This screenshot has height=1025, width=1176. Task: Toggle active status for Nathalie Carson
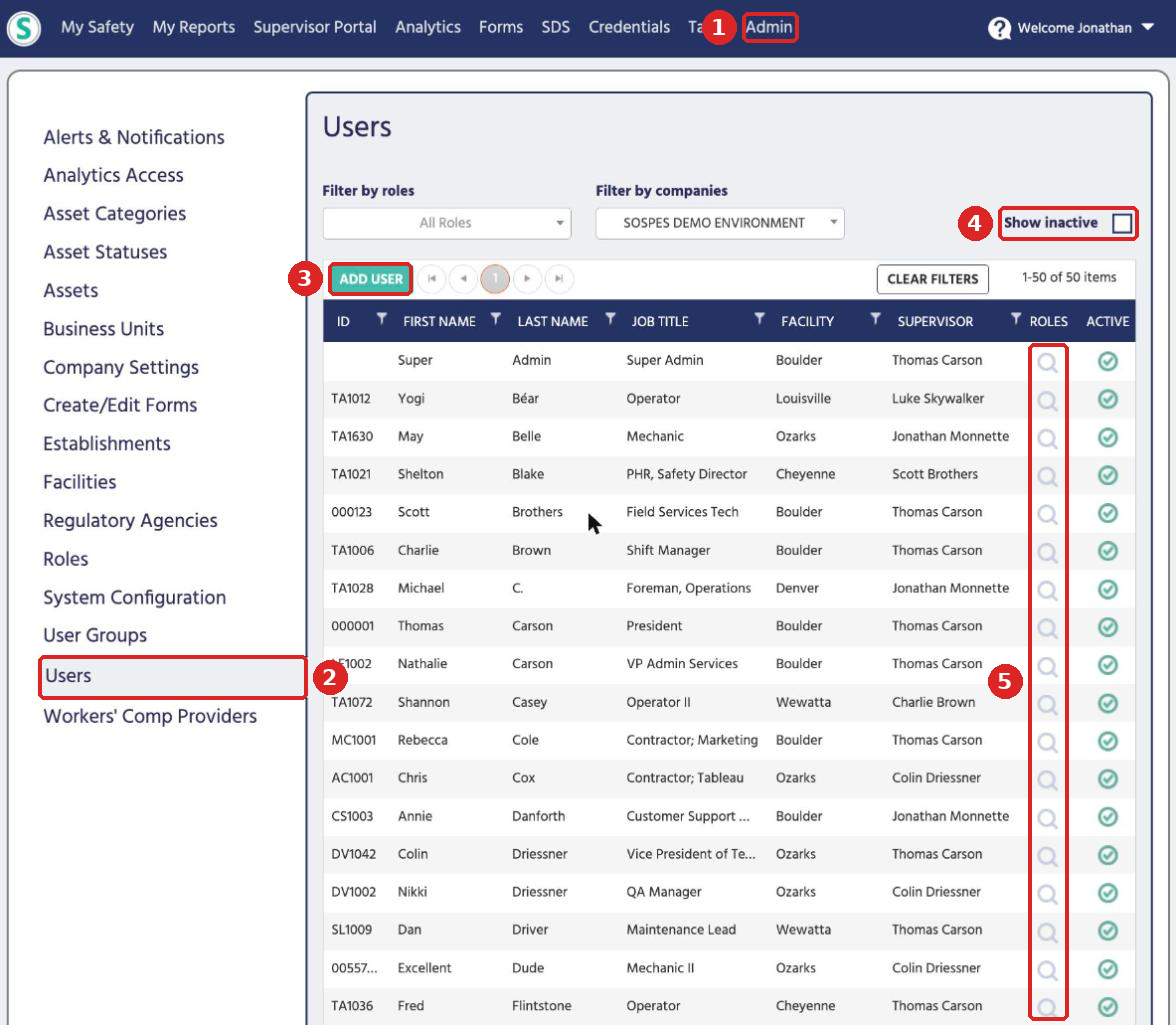(x=1108, y=665)
